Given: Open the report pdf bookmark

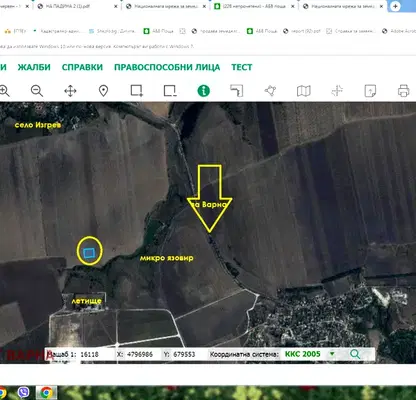Looking at the screenshot, I should point(302,31).
